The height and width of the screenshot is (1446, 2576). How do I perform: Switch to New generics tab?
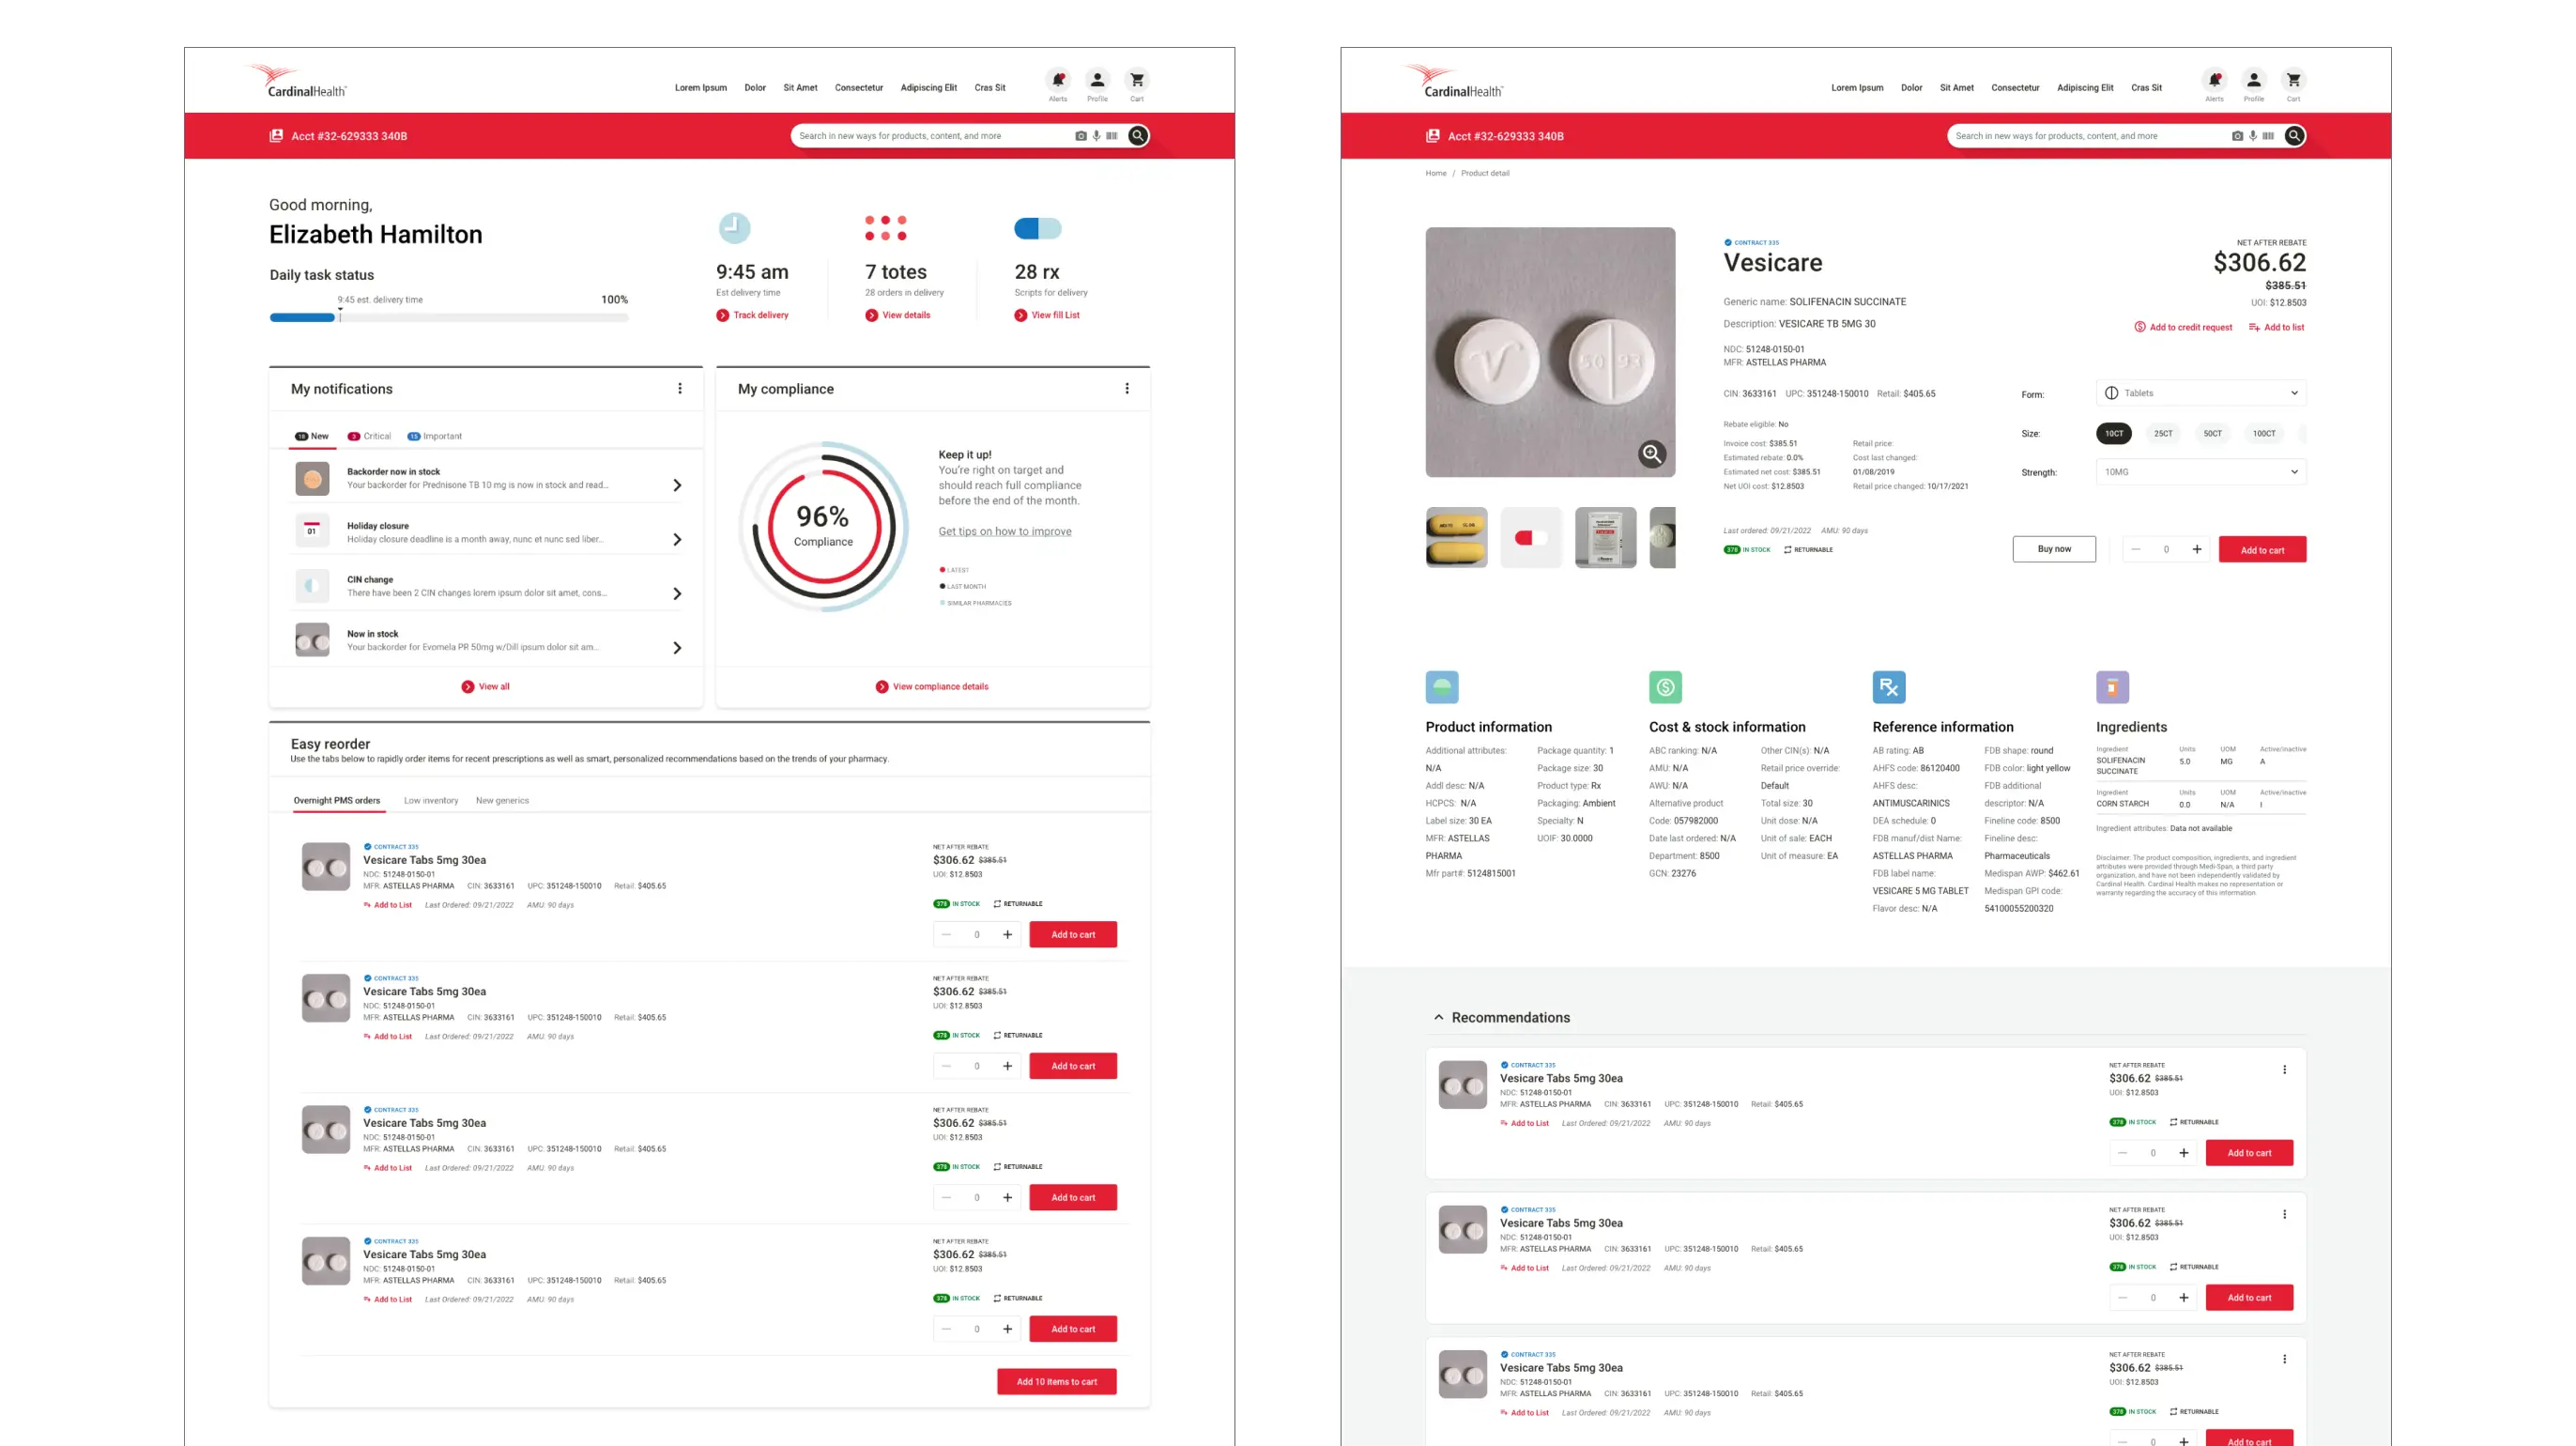[502, 801]
